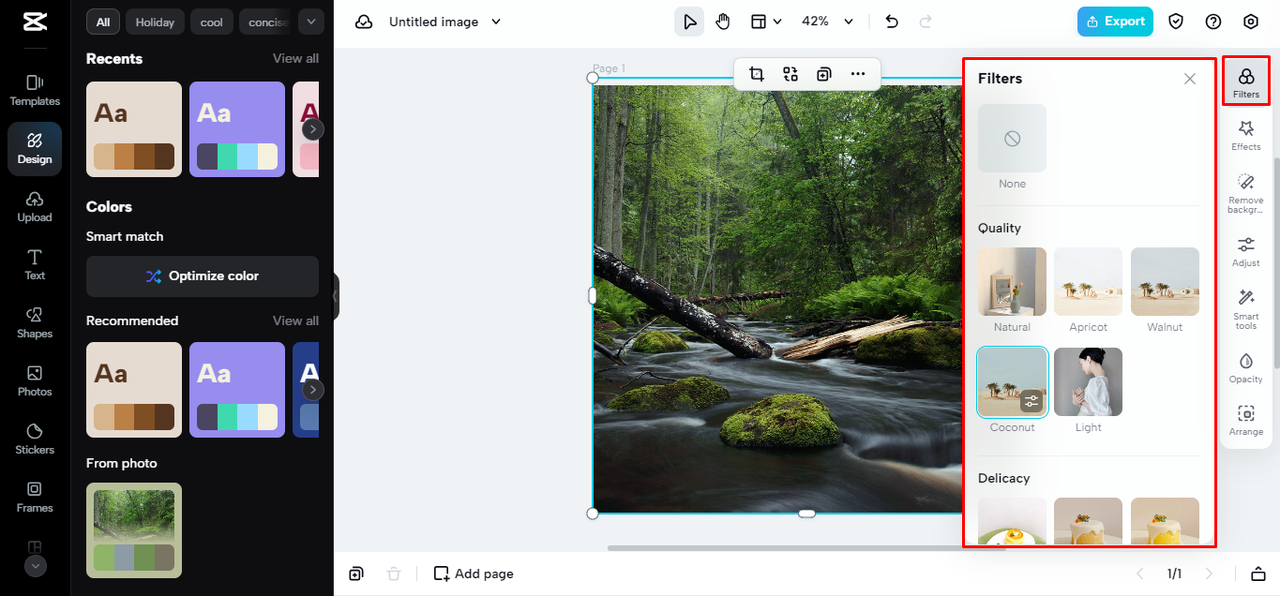Screen dimensions: 1280x596
Task: Apply the Walnut filter
Action: [x=1165, y=282]
